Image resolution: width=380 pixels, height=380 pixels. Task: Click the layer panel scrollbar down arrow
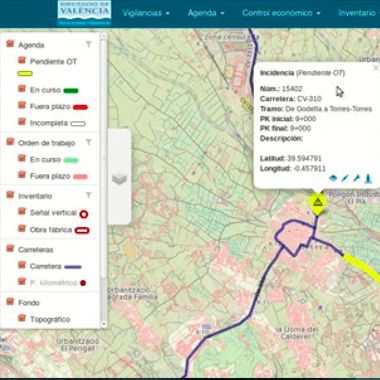(x=104, y=324)
